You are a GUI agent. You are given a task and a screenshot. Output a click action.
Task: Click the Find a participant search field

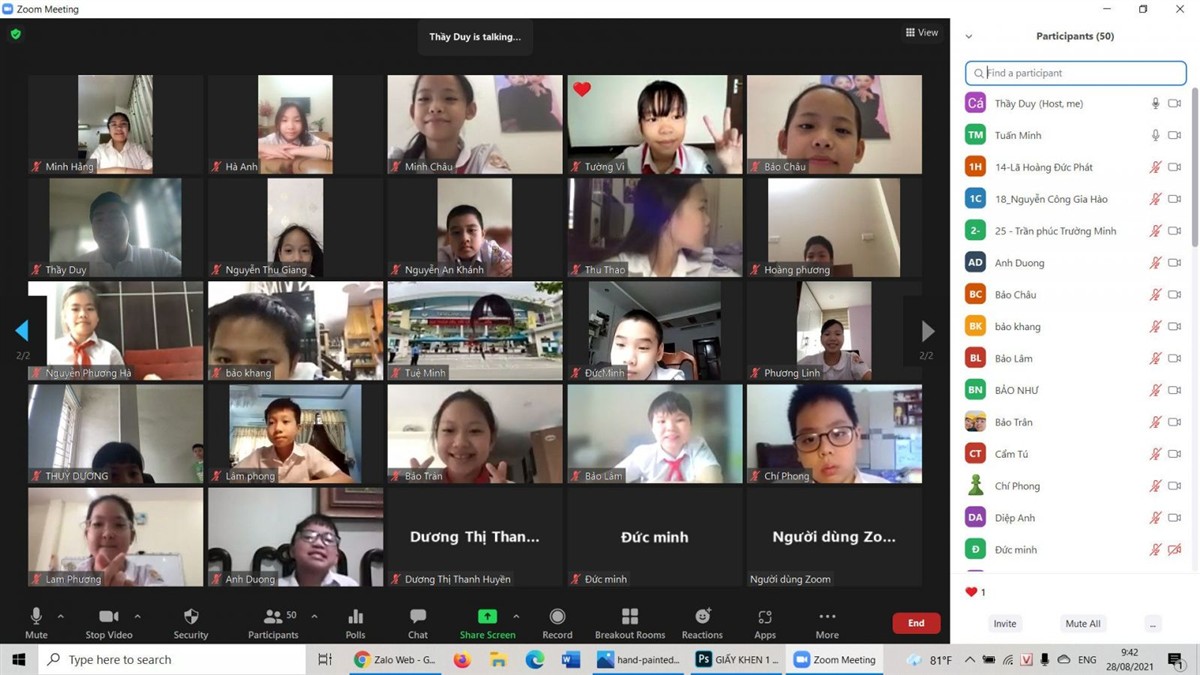click(x=1080, y=73)
